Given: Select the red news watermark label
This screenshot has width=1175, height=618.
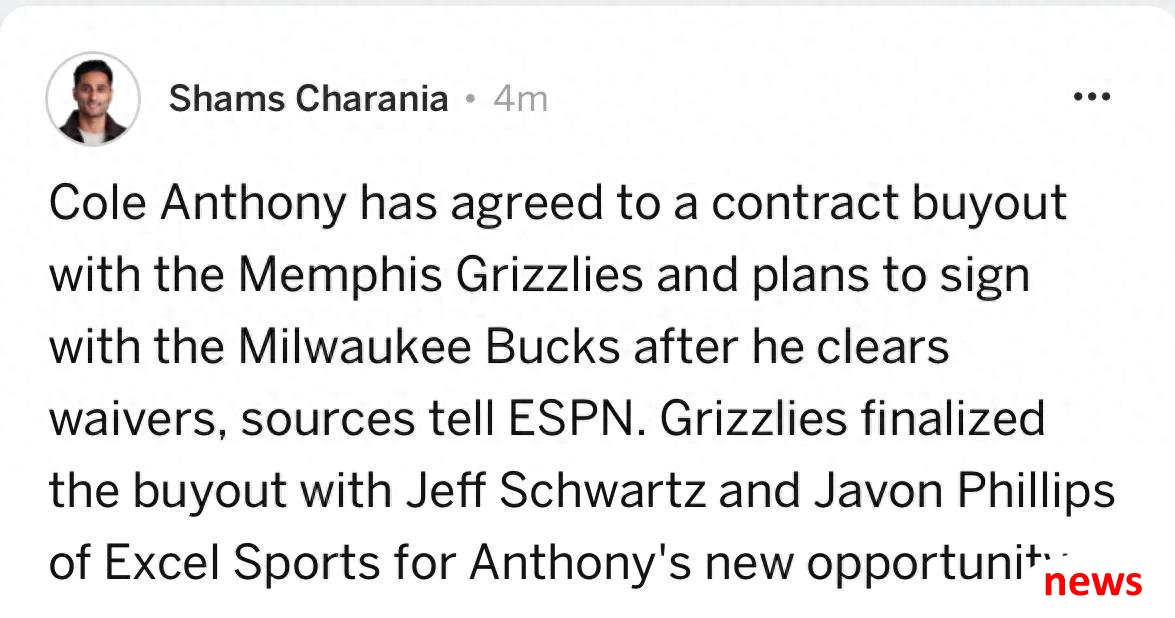Looking at the screenshot, I should [1093, 581].
